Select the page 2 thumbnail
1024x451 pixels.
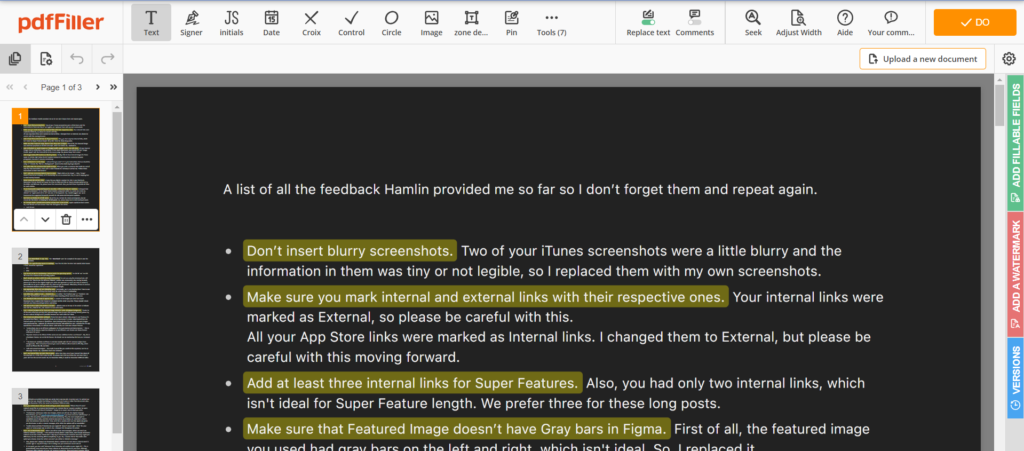(56, 309)
